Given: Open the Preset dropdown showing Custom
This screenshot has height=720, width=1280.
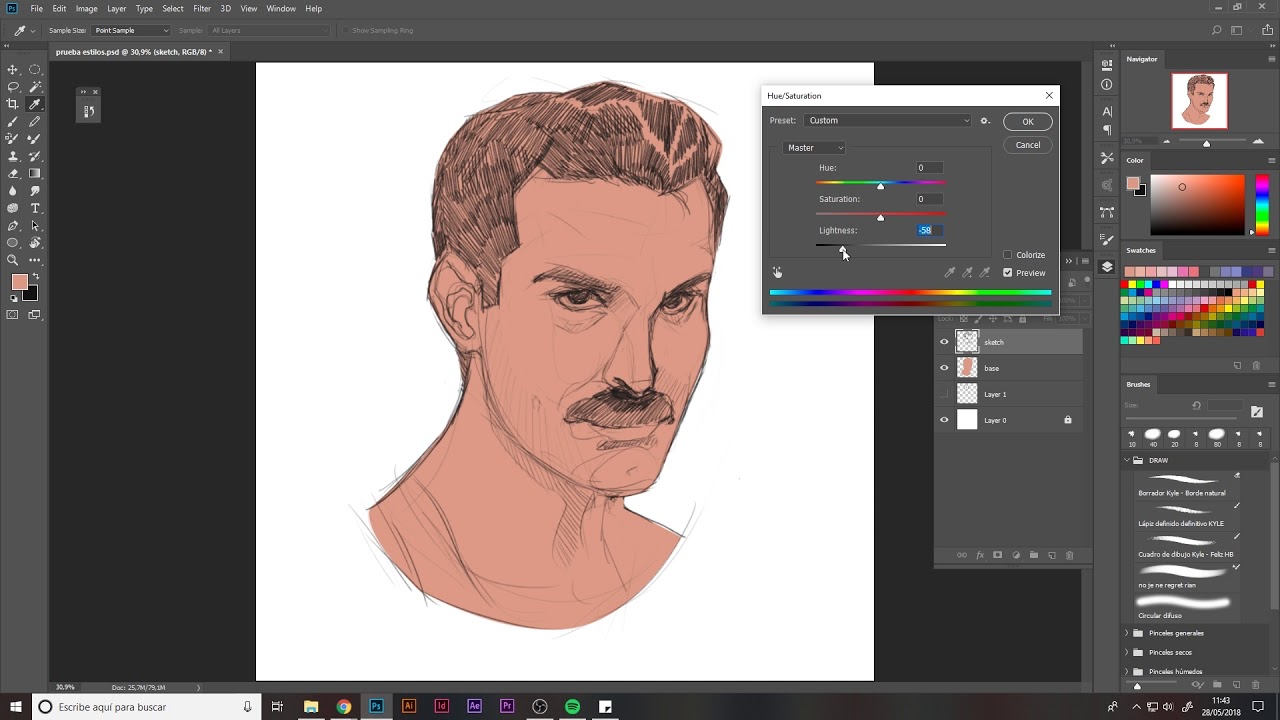Looking at the screenshot, I should coord(887,121).
